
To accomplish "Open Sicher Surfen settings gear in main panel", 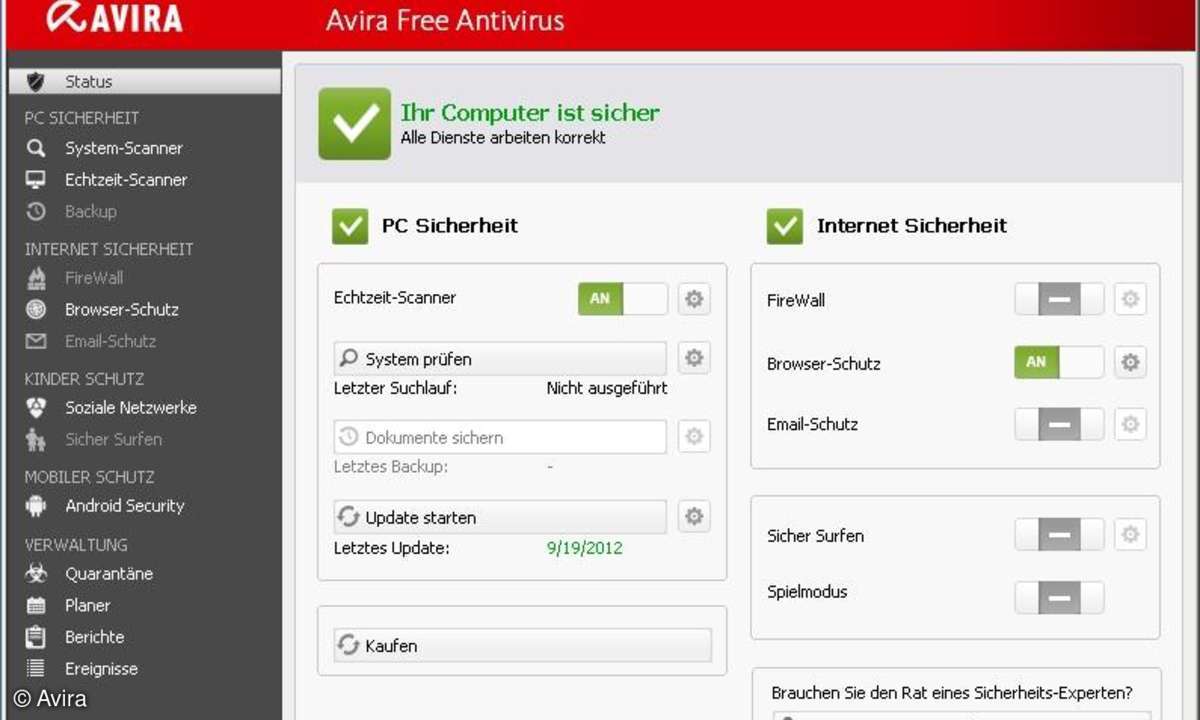I will (x=1130, y=535).
